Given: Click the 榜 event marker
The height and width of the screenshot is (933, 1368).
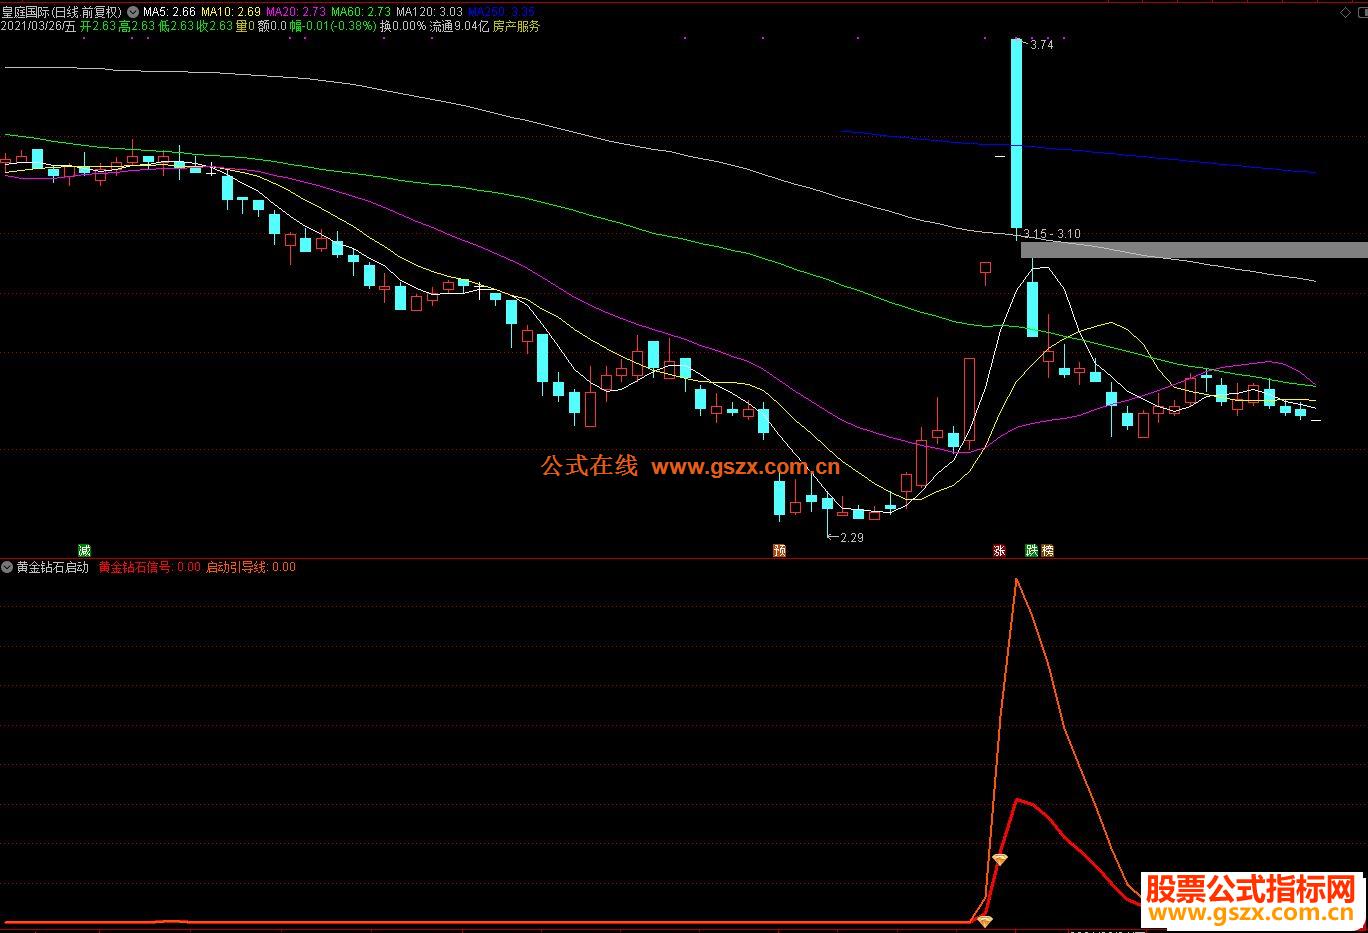Looking at the screenshot, I should click(1047, 550).
